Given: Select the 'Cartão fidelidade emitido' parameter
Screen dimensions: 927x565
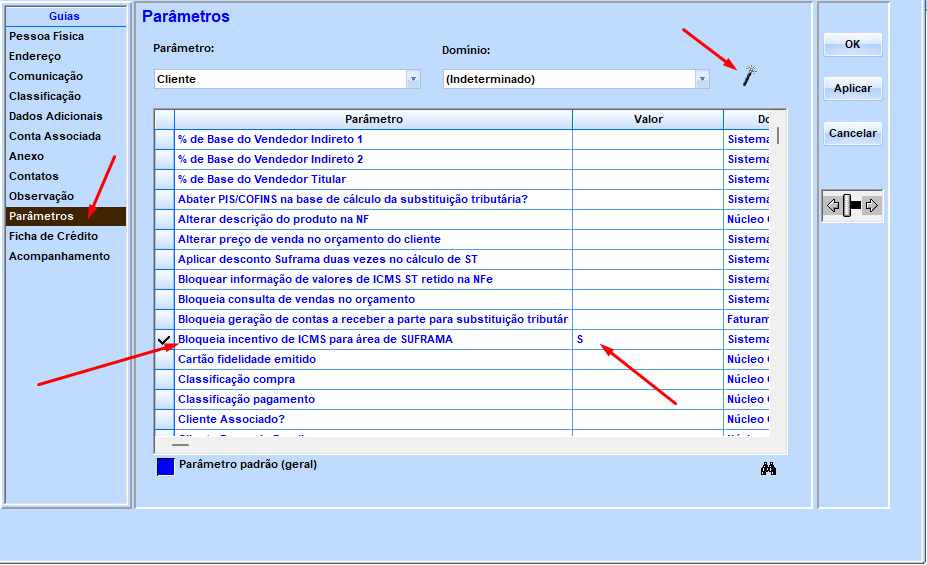Looking at the screenshot, I should click(374, 360).
